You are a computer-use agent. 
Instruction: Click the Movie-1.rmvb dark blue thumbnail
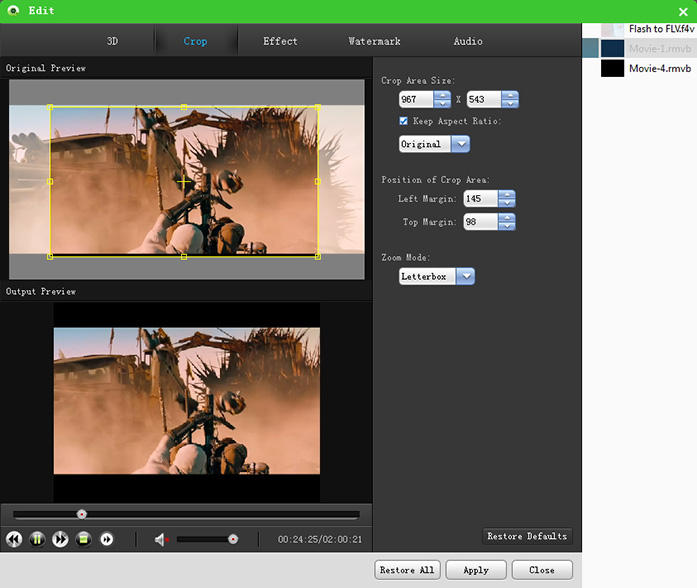tap(613, 48)
